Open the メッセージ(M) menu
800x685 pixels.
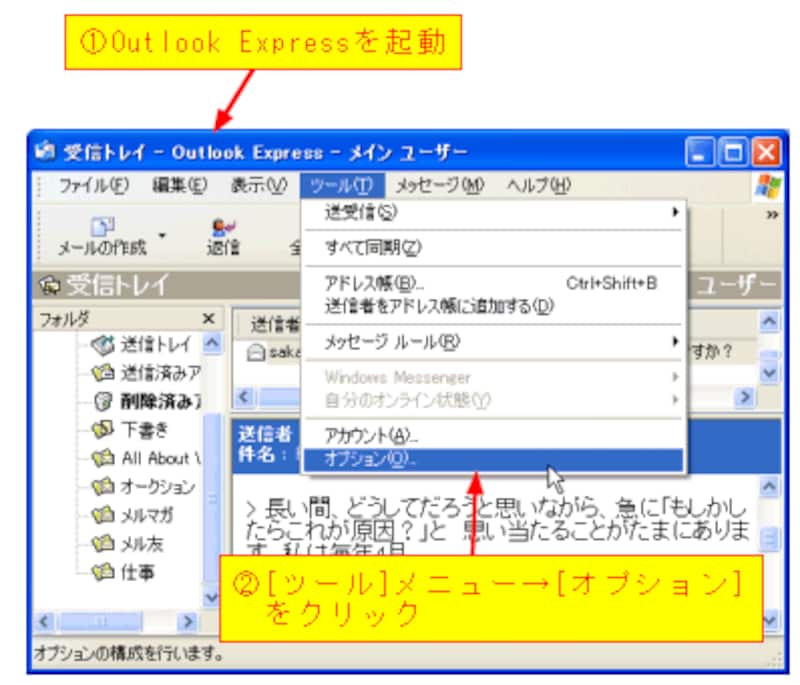pos(440,185)
